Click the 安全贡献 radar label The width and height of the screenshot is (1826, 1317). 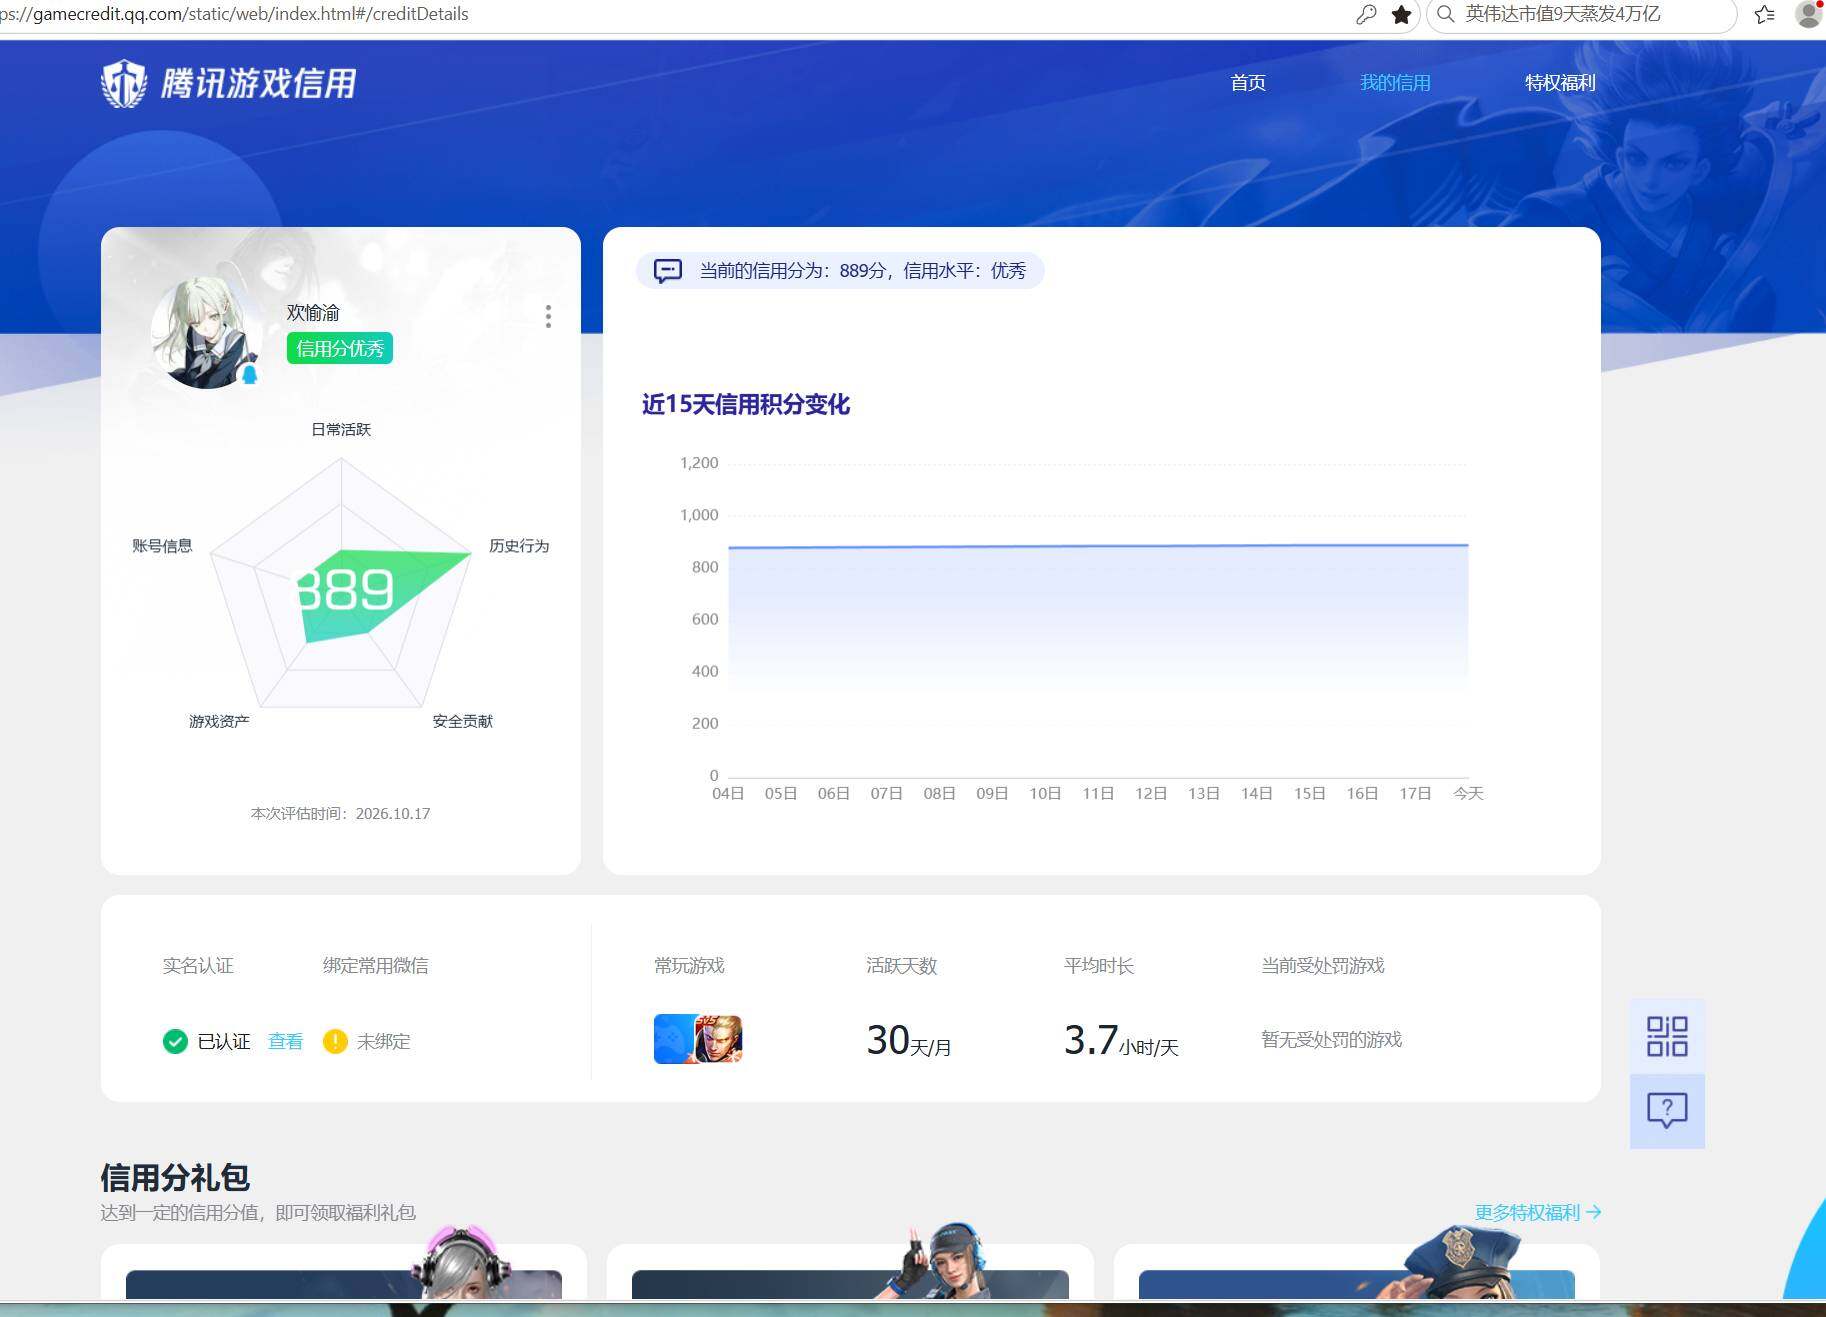pyautogui.click(x=462, y=721)
